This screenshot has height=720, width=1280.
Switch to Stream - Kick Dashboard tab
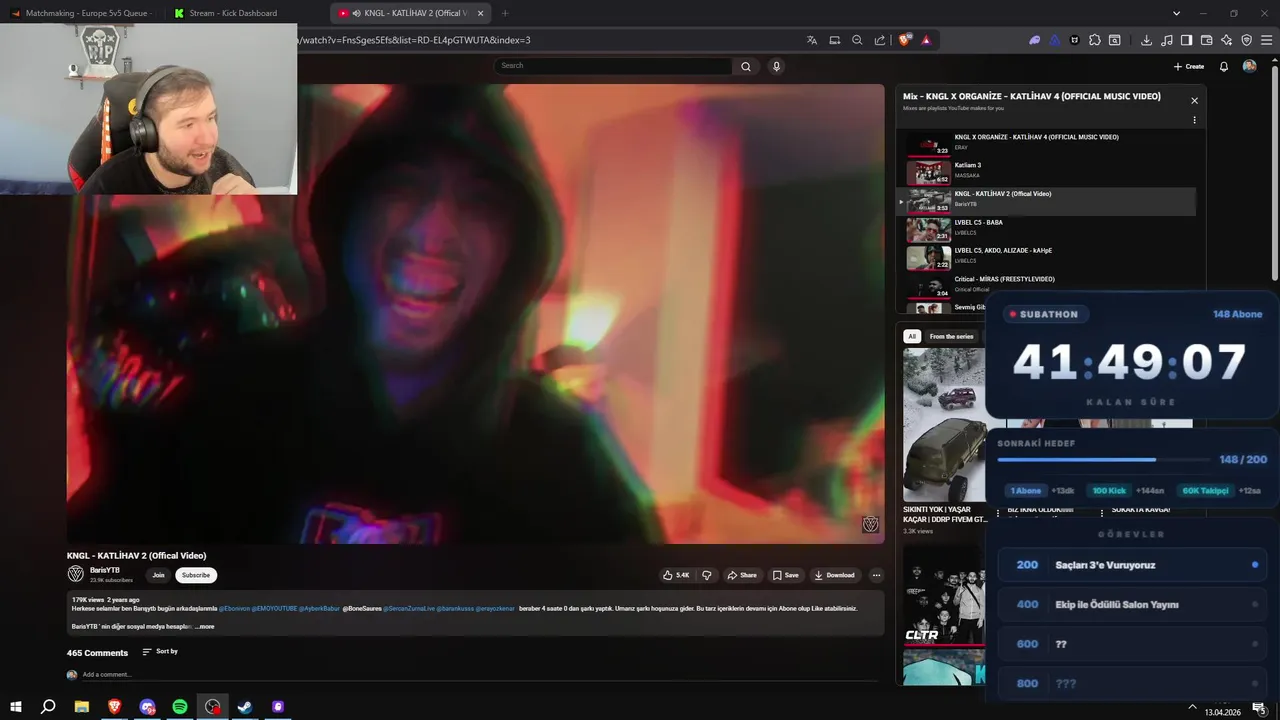click(232, 13)
